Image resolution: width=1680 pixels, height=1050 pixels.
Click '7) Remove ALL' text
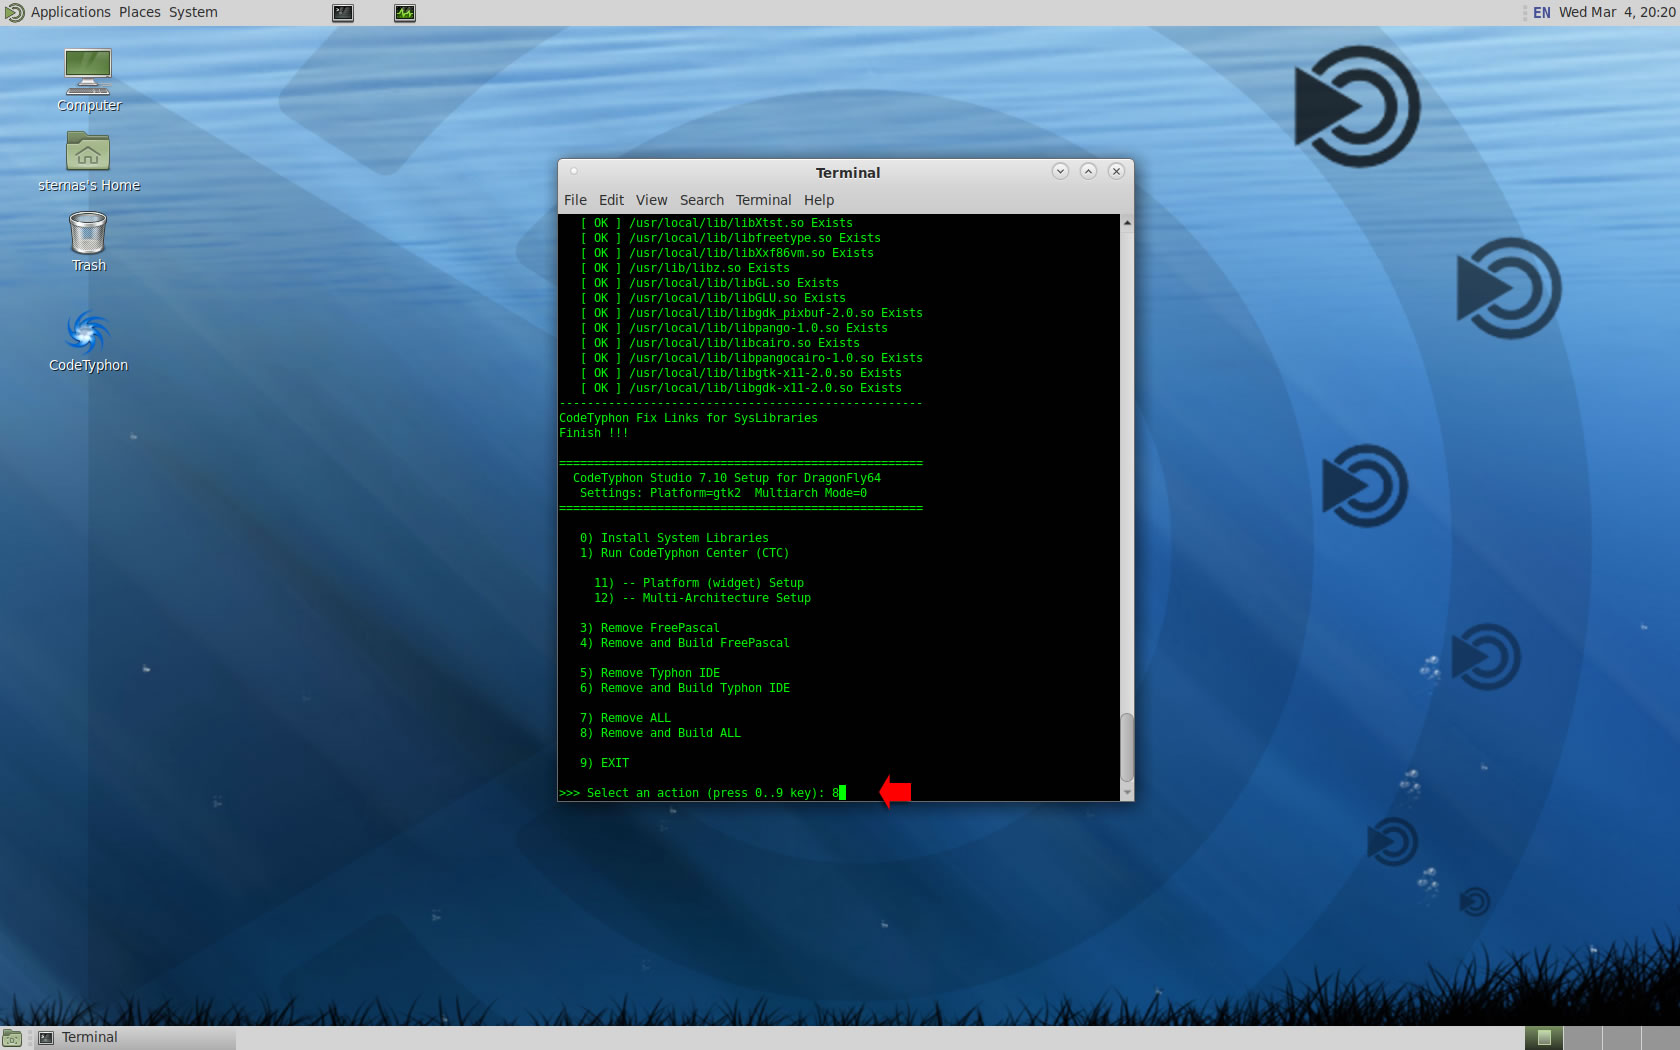pos(625,718)
